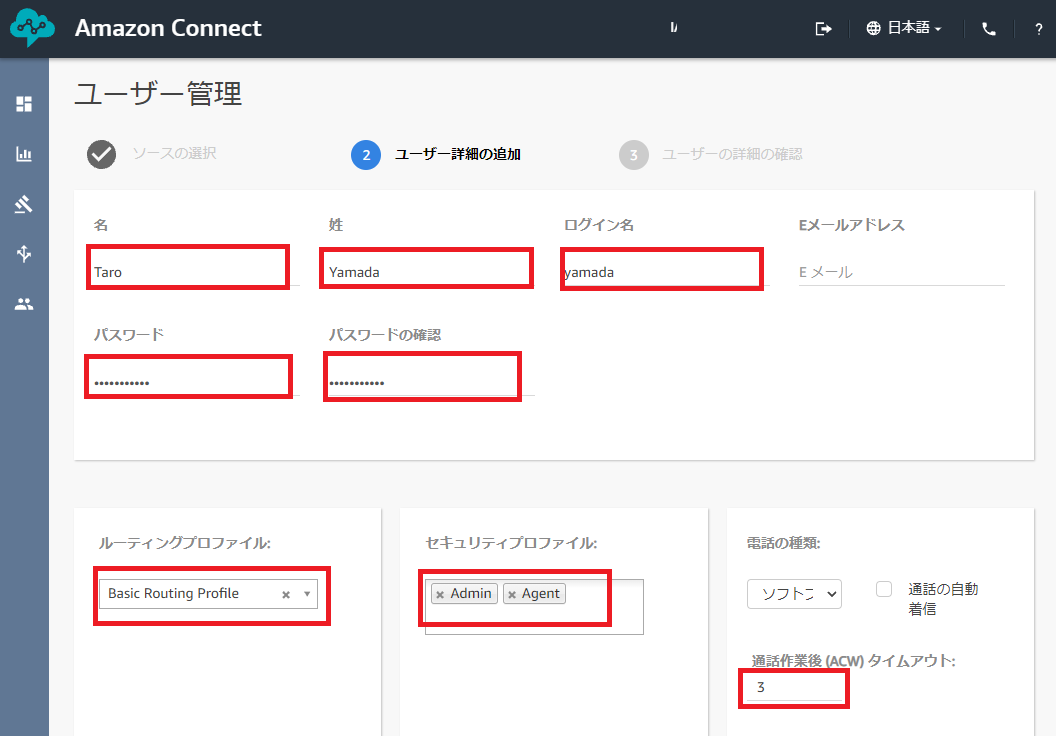The height and width of the screenshot is (736, 1056).
Task: Clear the Basic Routing Profile selection
Action: coord(286,595)
